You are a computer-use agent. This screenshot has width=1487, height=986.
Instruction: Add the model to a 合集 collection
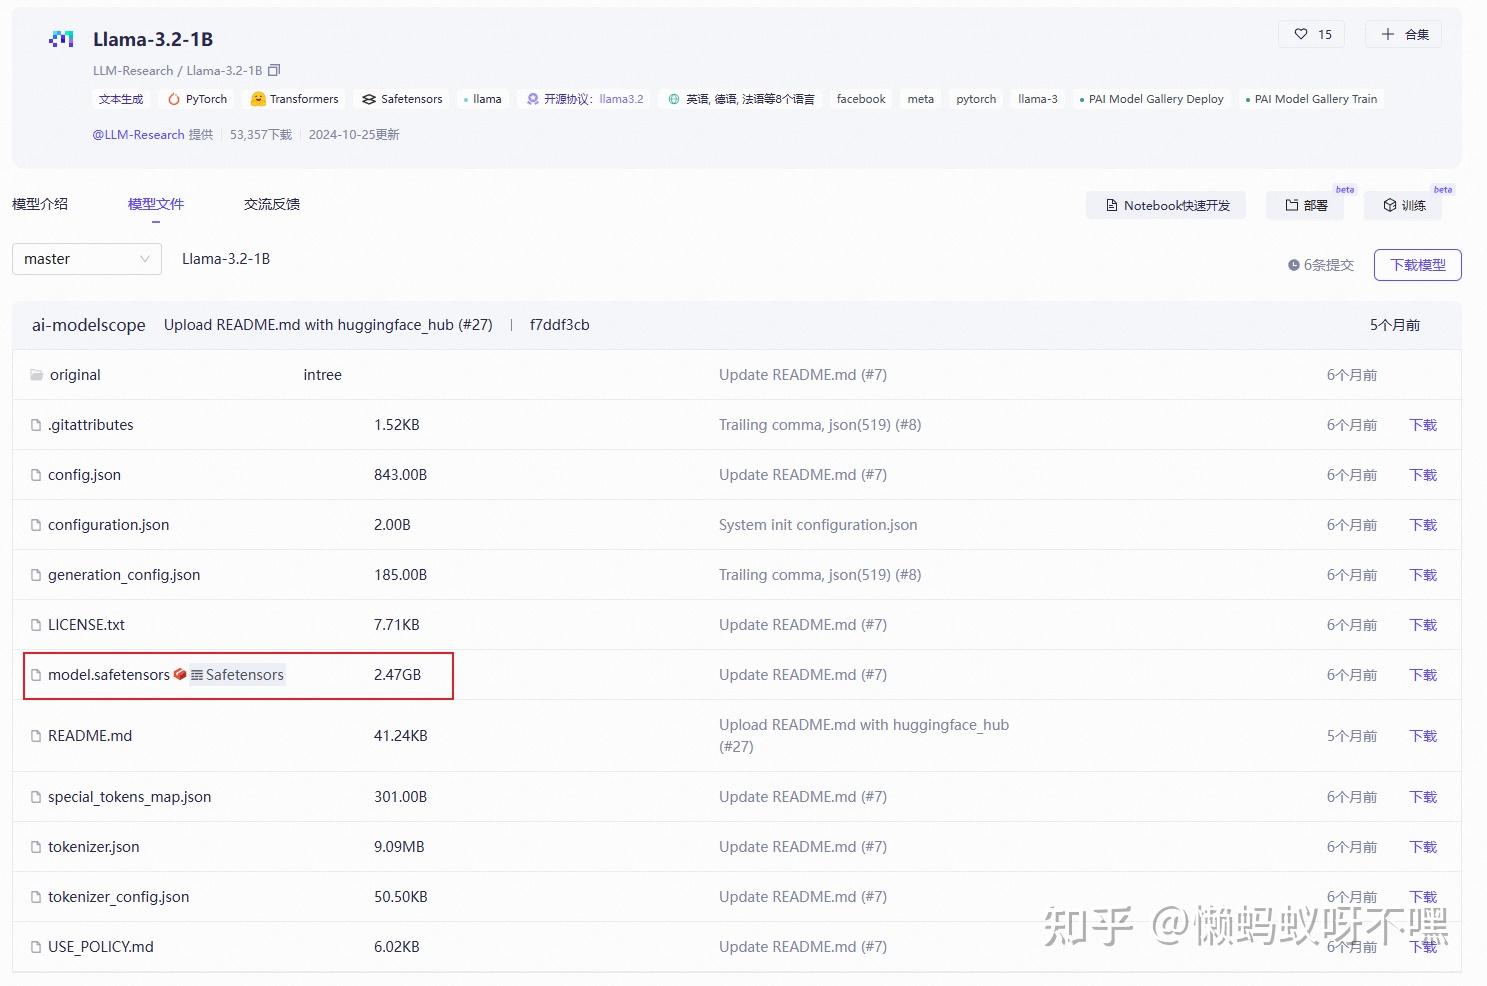[x=1404, y=34]
